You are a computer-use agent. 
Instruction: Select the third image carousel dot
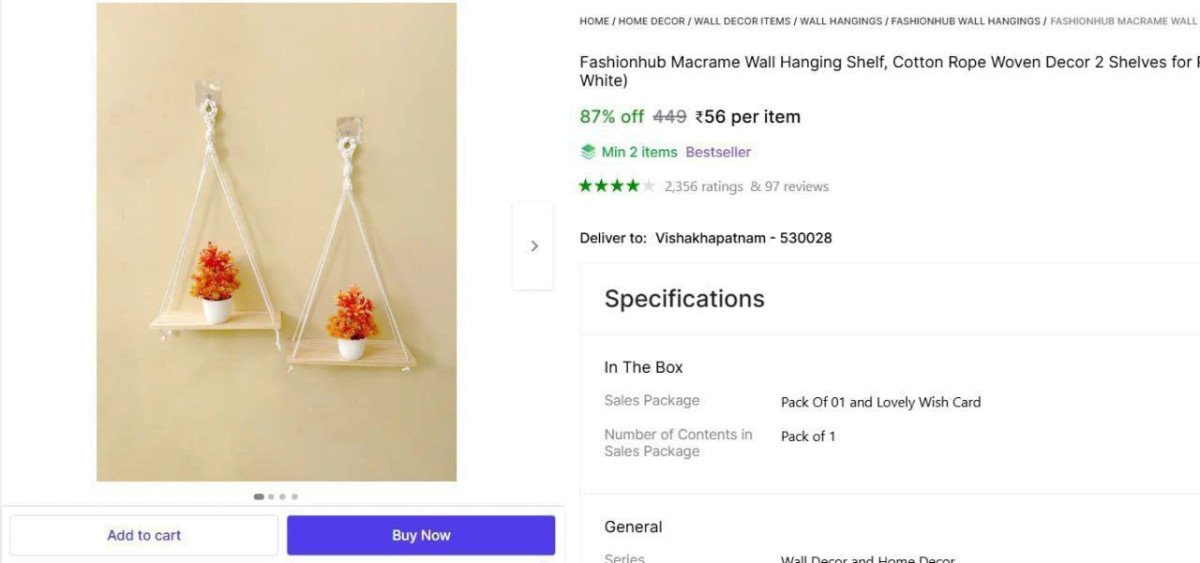[x=283, y=496]
